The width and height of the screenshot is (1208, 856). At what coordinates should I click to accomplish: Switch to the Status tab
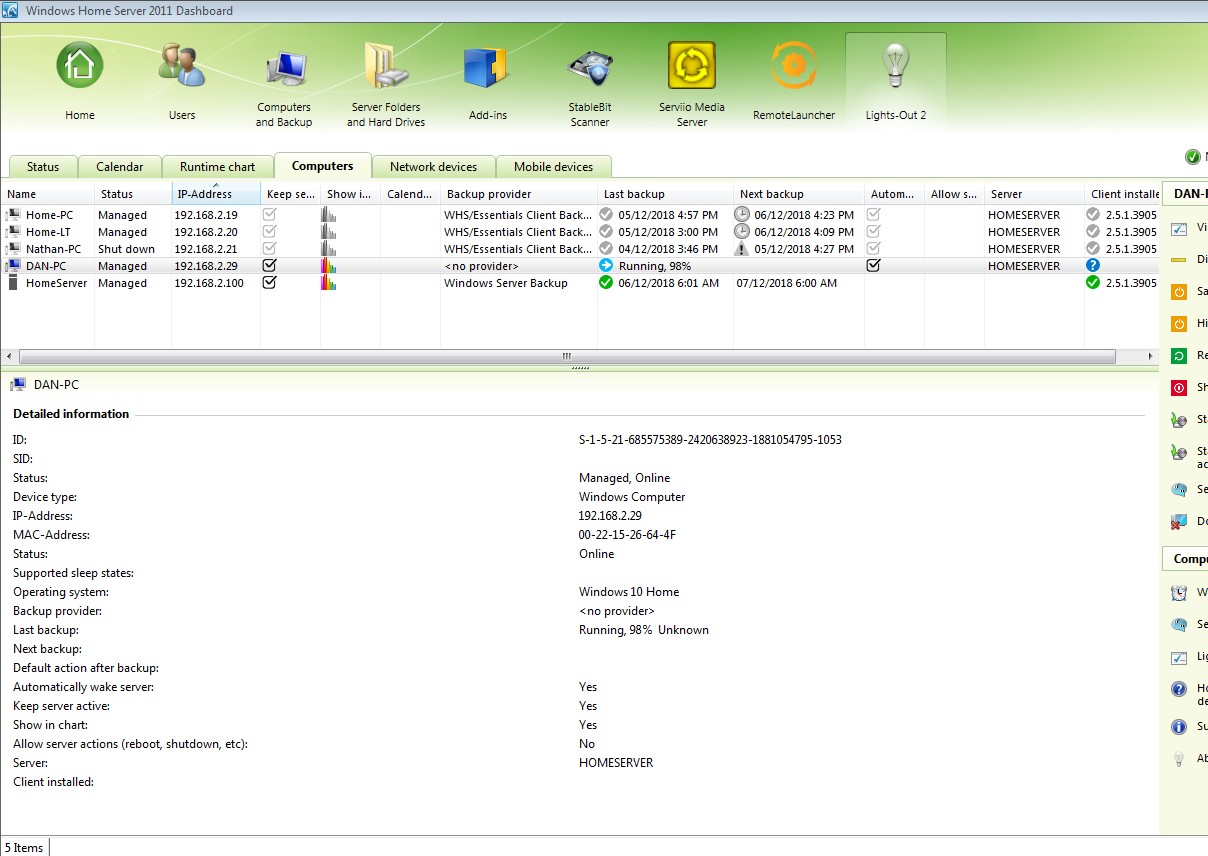point(43,167)
